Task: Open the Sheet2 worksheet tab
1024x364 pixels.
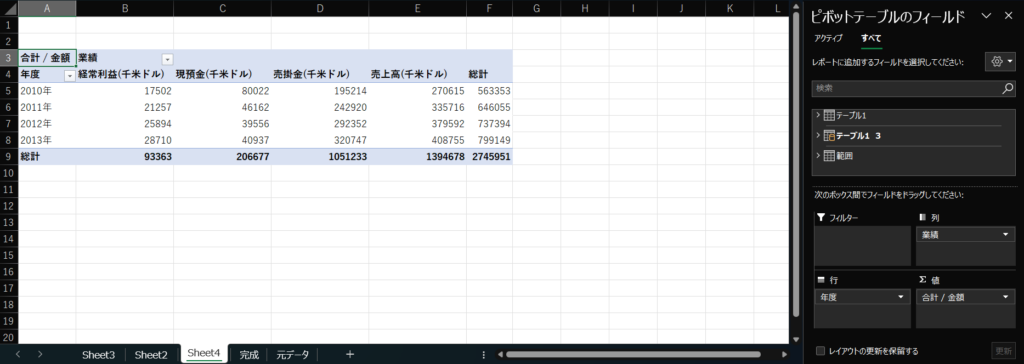Action: pos(151,355)
